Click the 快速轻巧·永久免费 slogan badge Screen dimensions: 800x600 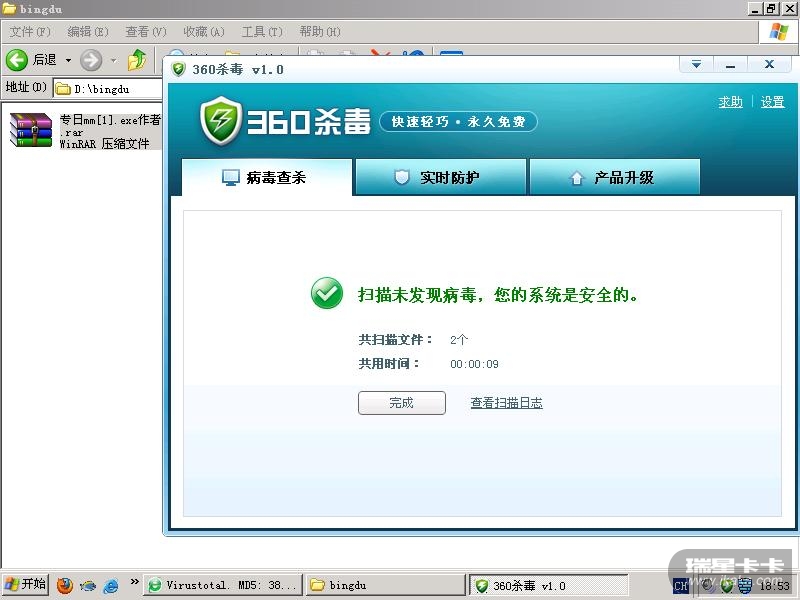tap(458, 121)
